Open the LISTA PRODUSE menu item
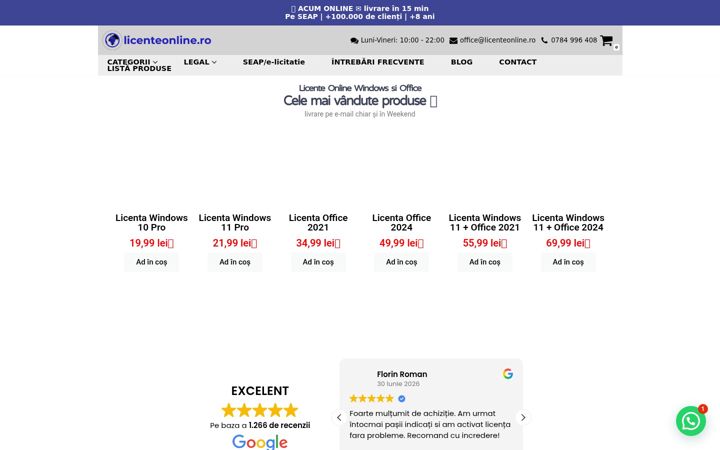The width and height of the screenshot is (720, 450). click(139, 68)
